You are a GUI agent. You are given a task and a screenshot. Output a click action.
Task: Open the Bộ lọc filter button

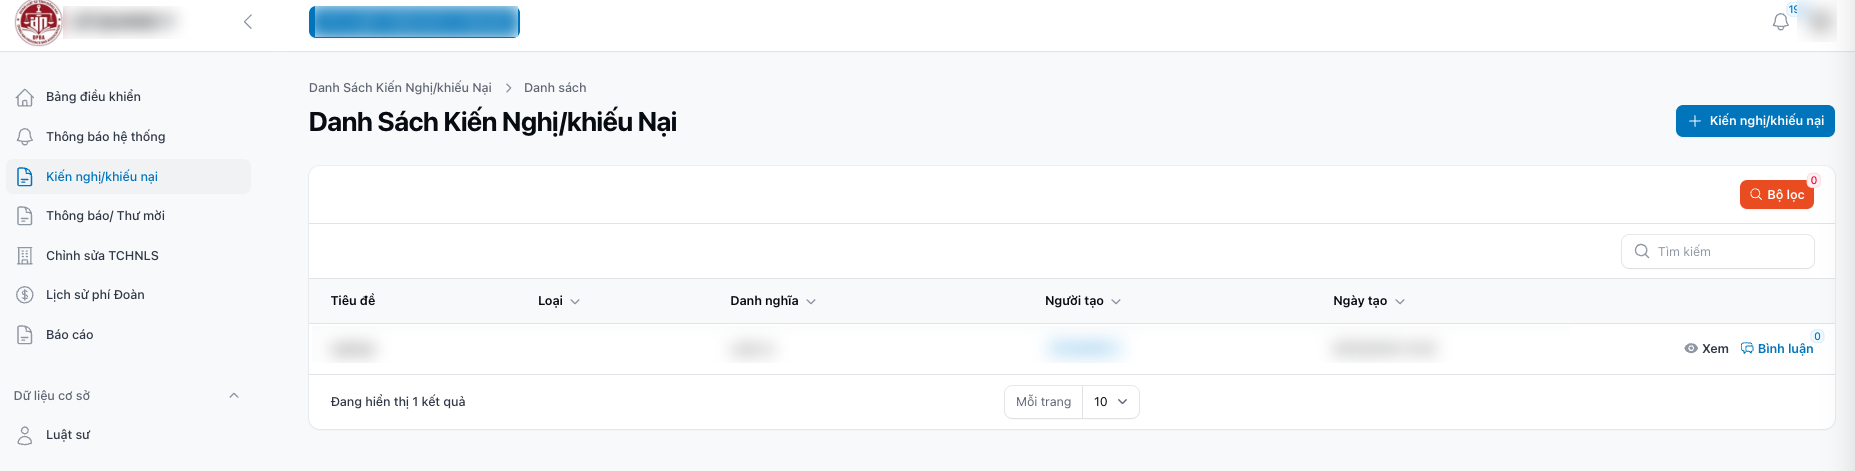(1776, 195)
